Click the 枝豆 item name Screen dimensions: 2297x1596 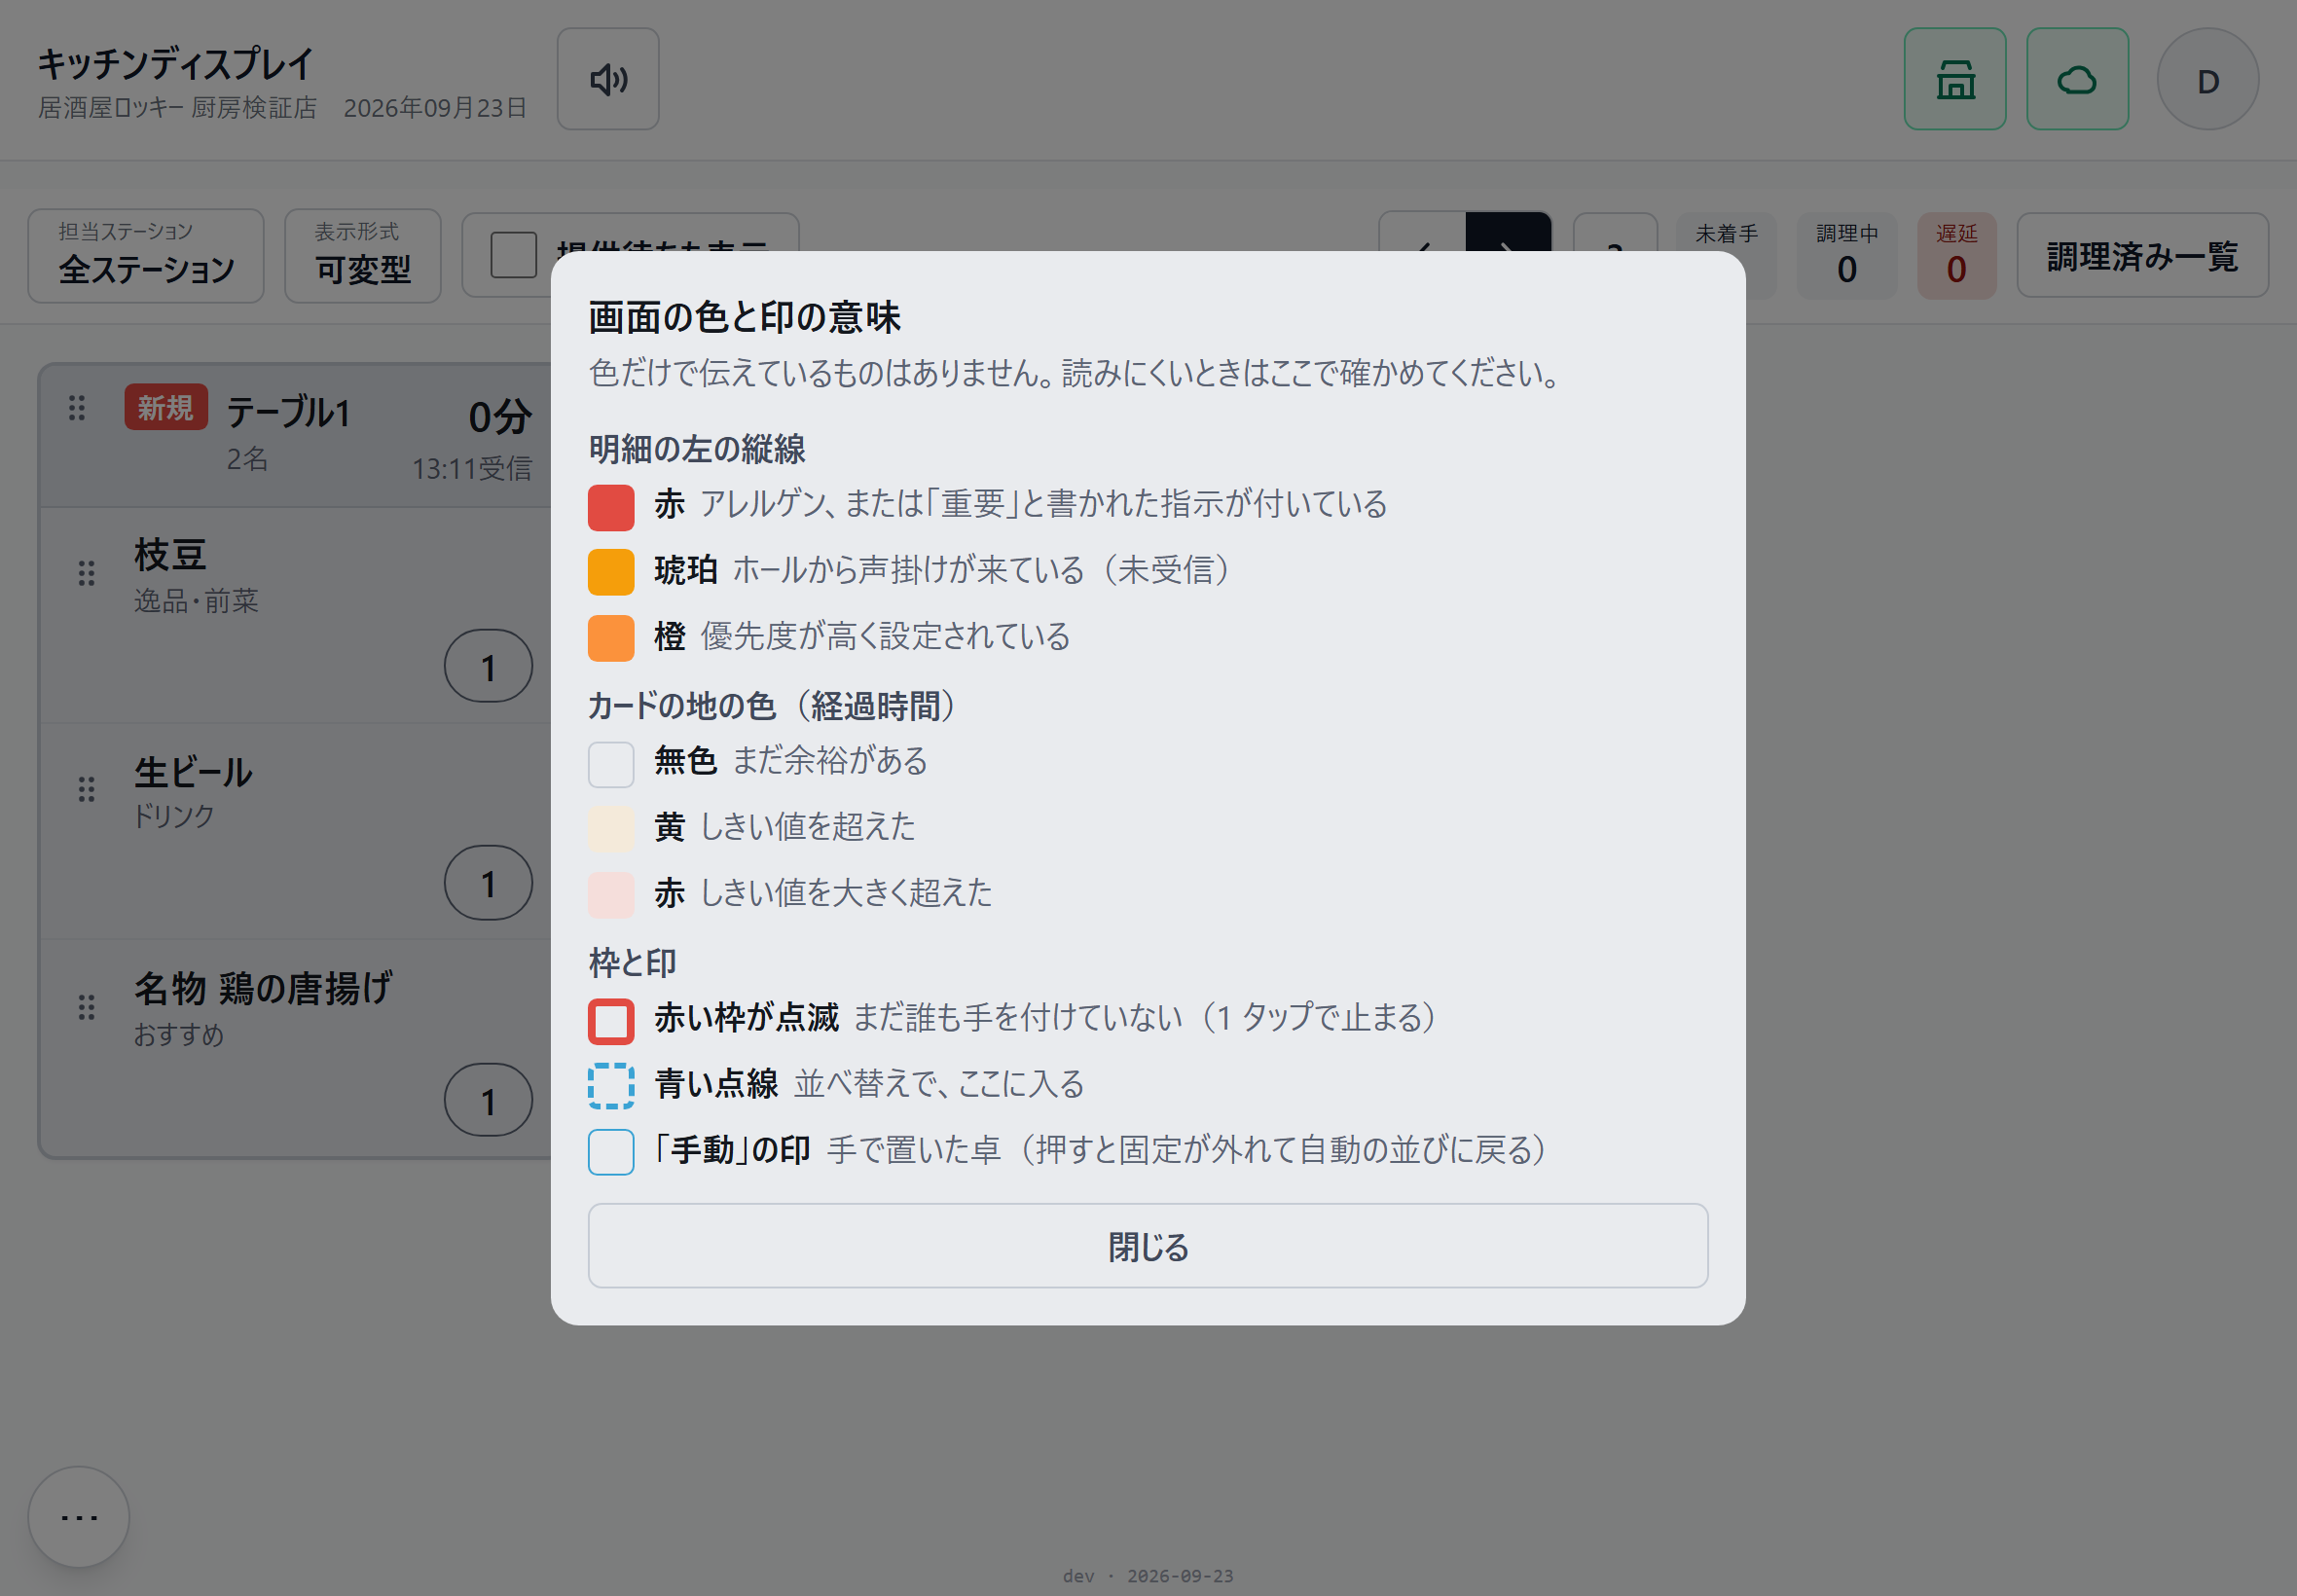pyautogui.click(x=170, y=554)
